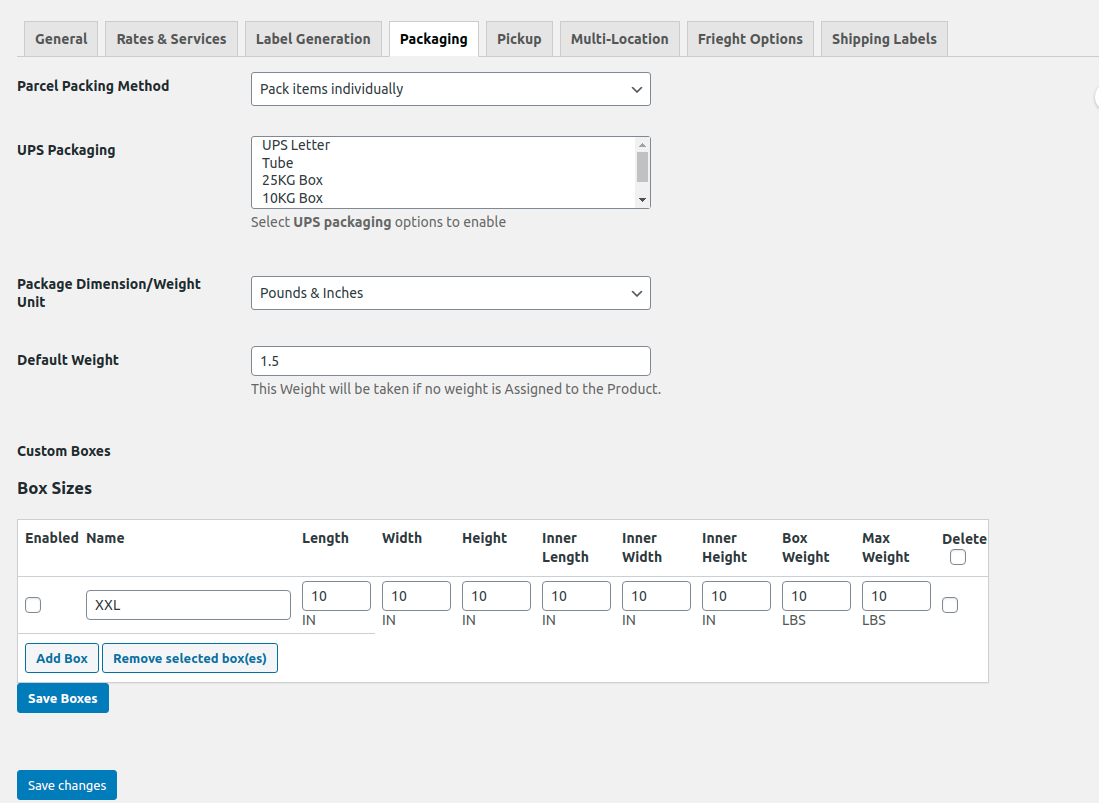Tick the Delete checkbox in XXL row
This screenshot has height=803, width=1099.
click(950, 605)
